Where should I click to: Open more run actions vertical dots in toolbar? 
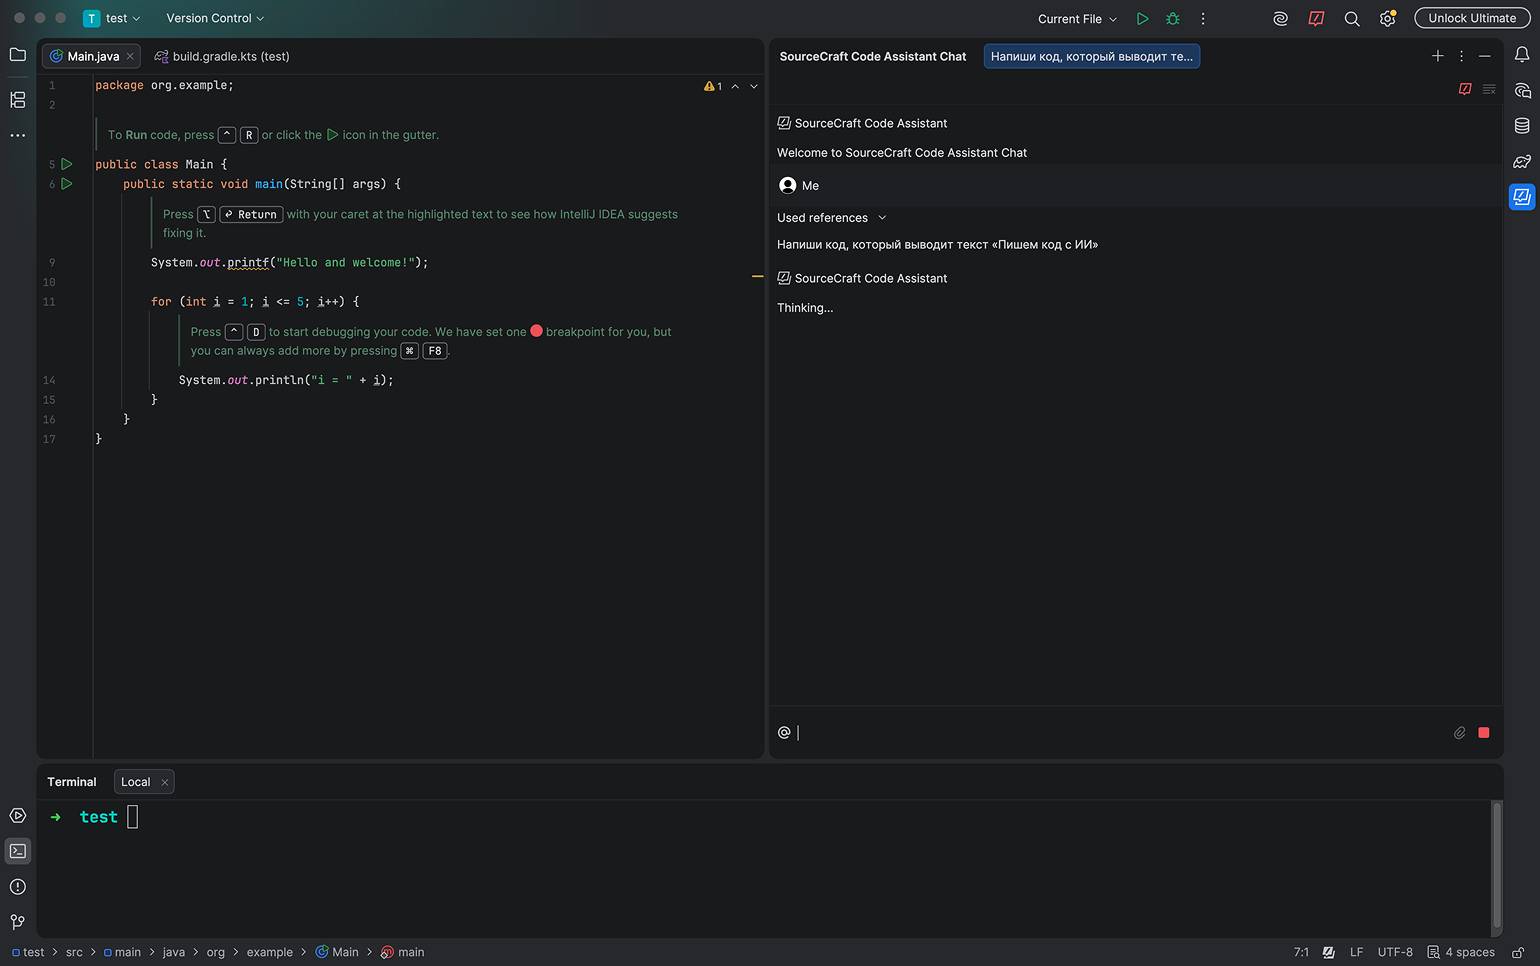pos(1203,19)
